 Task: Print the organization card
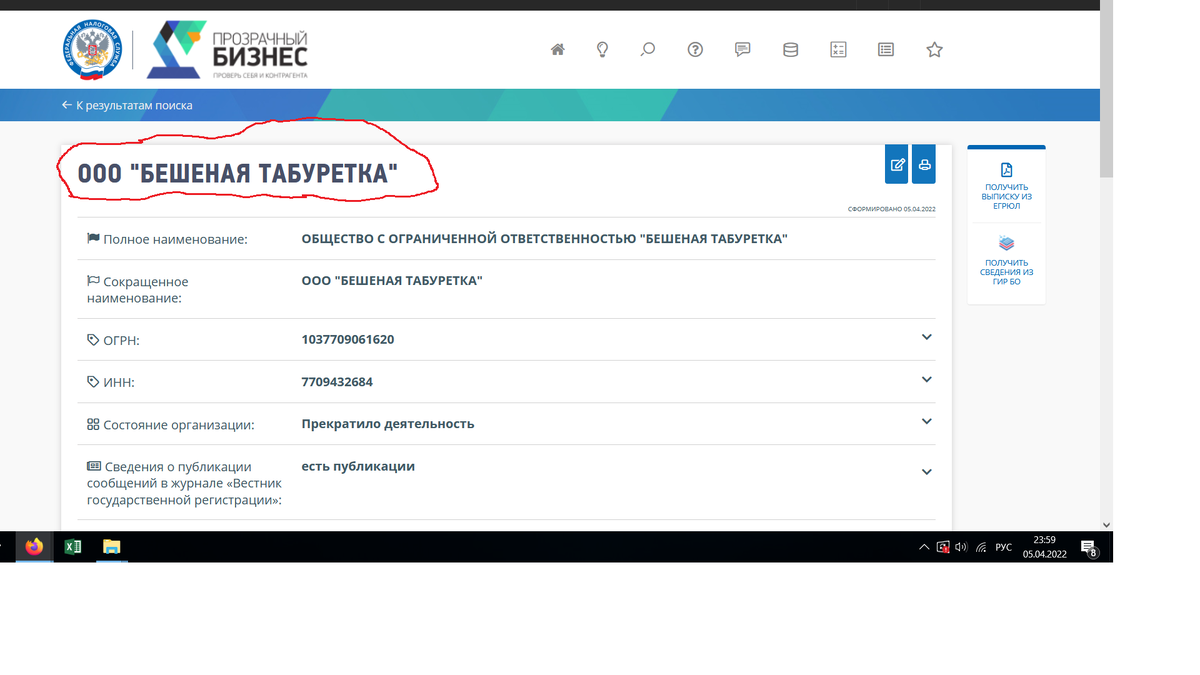924,164
